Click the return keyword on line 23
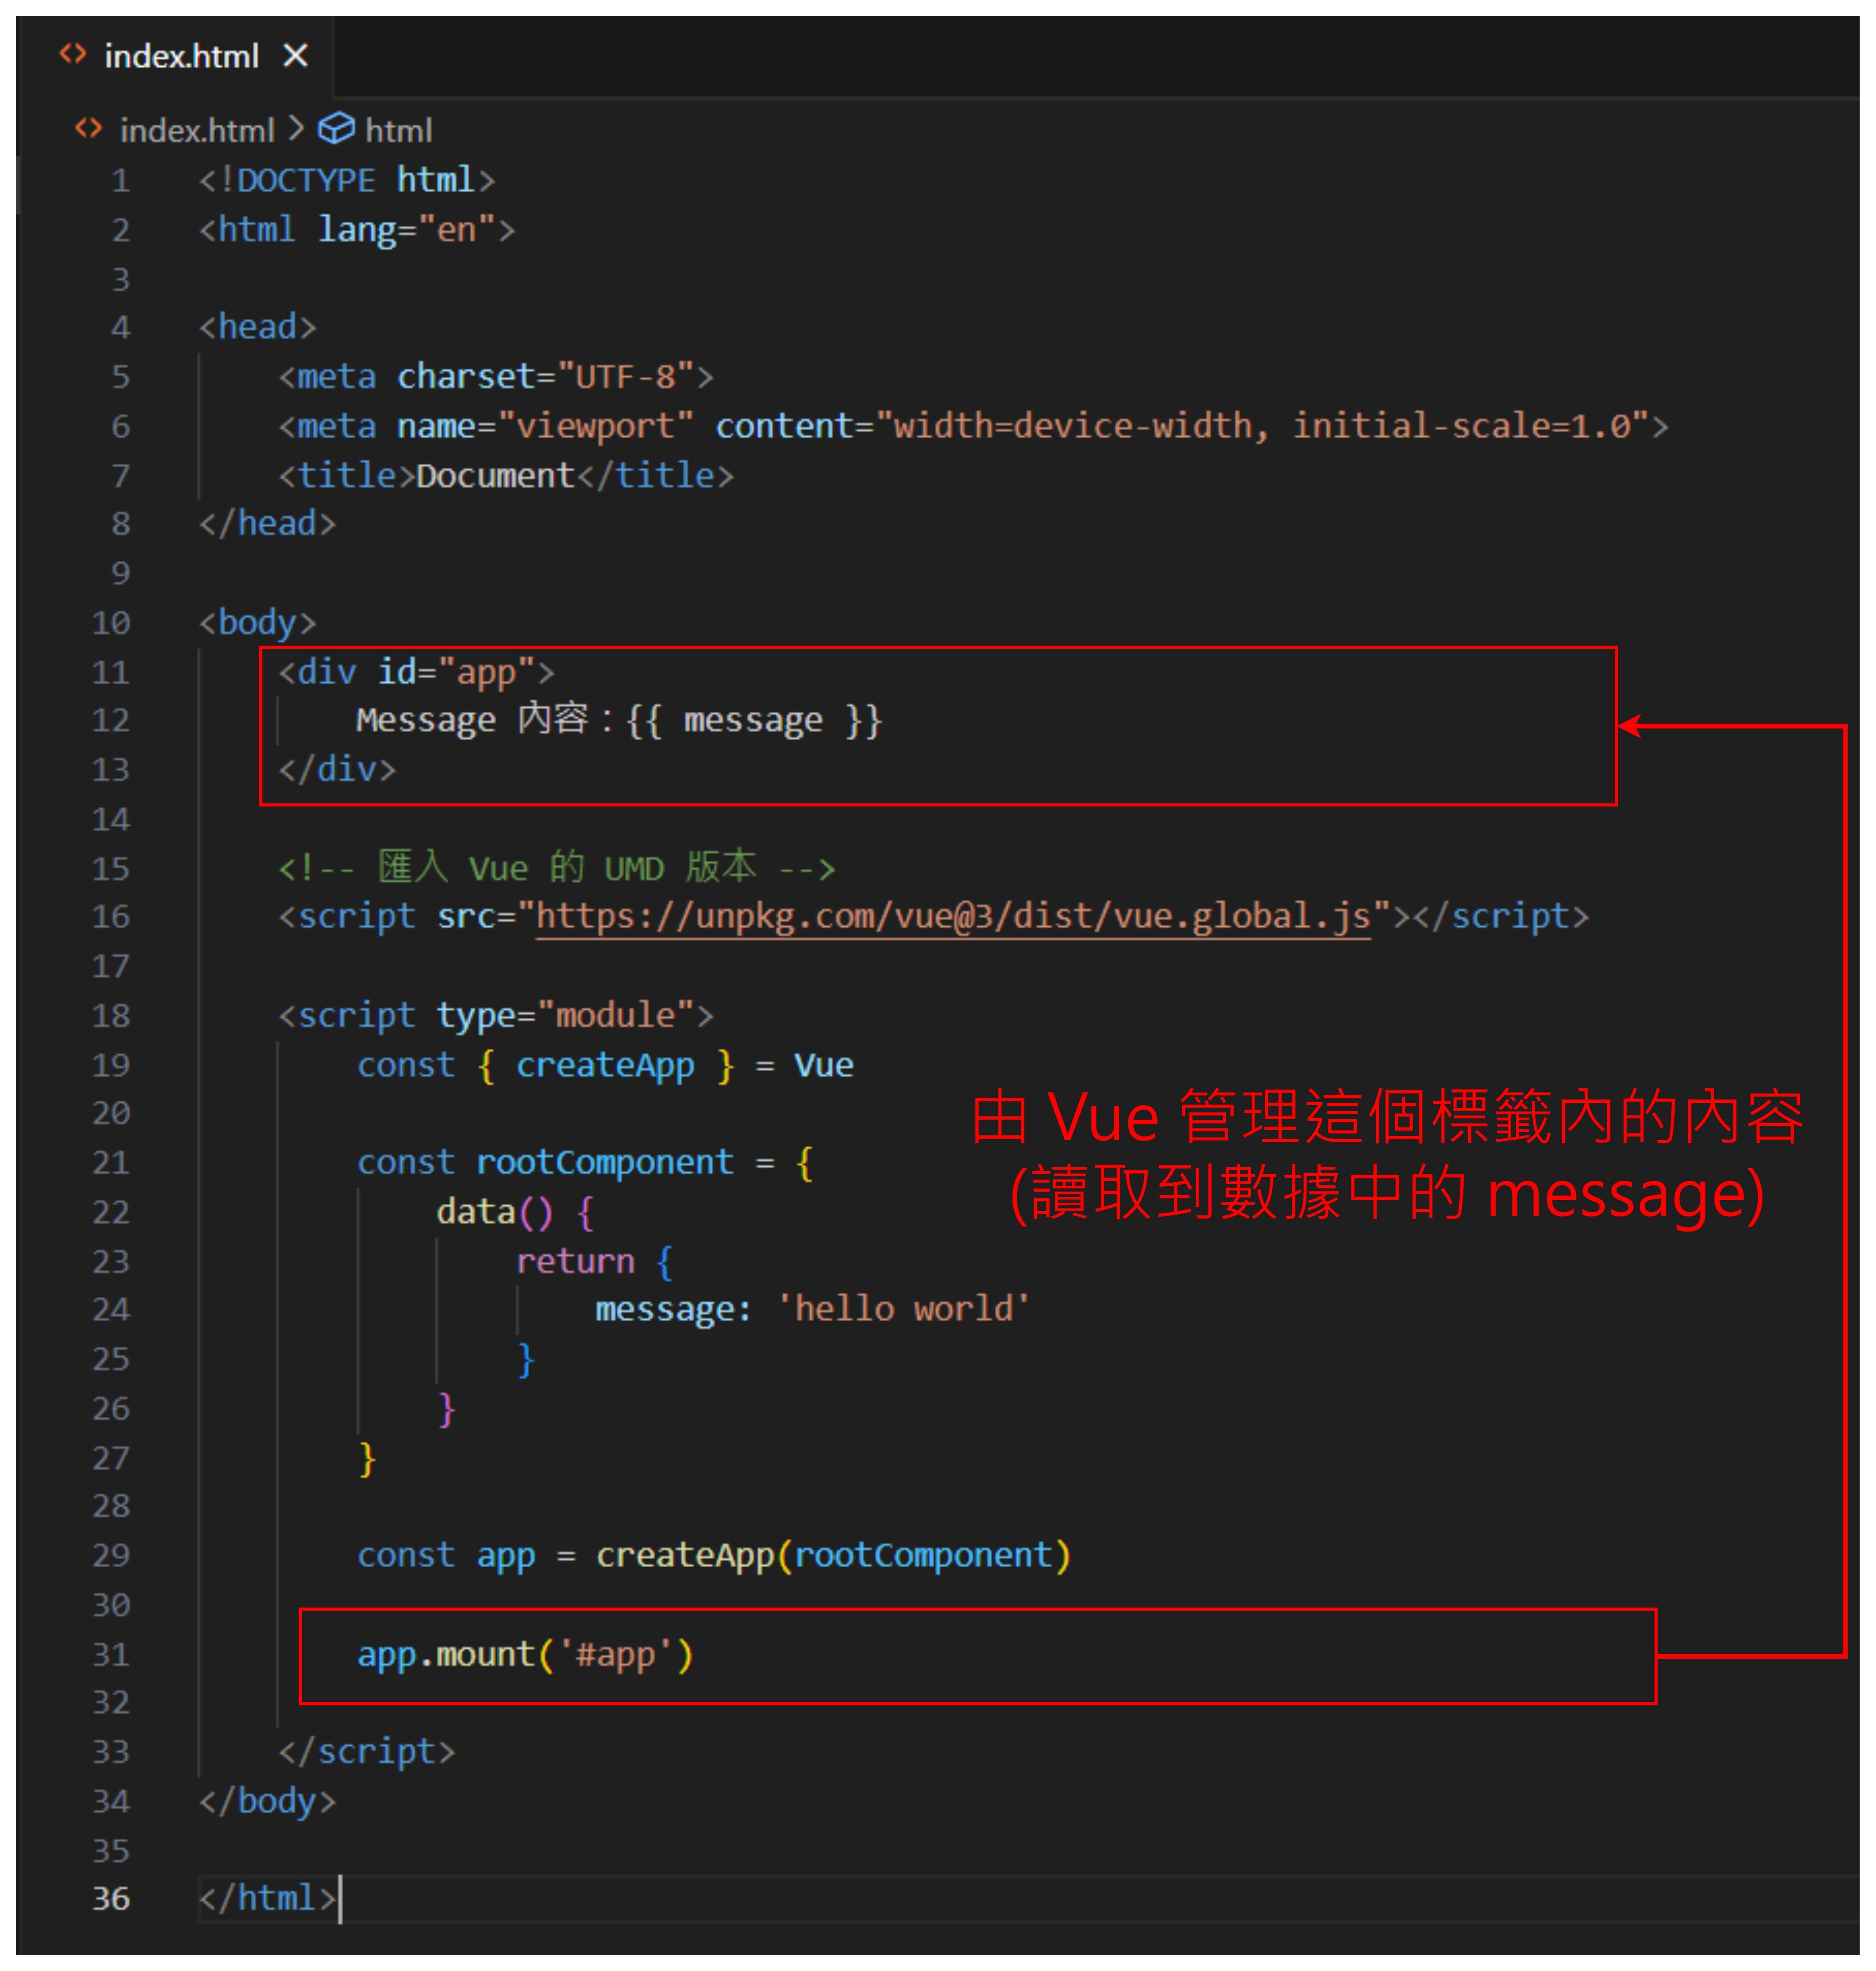The width and height of the screenshot is (1876, 1971). 575,1262
